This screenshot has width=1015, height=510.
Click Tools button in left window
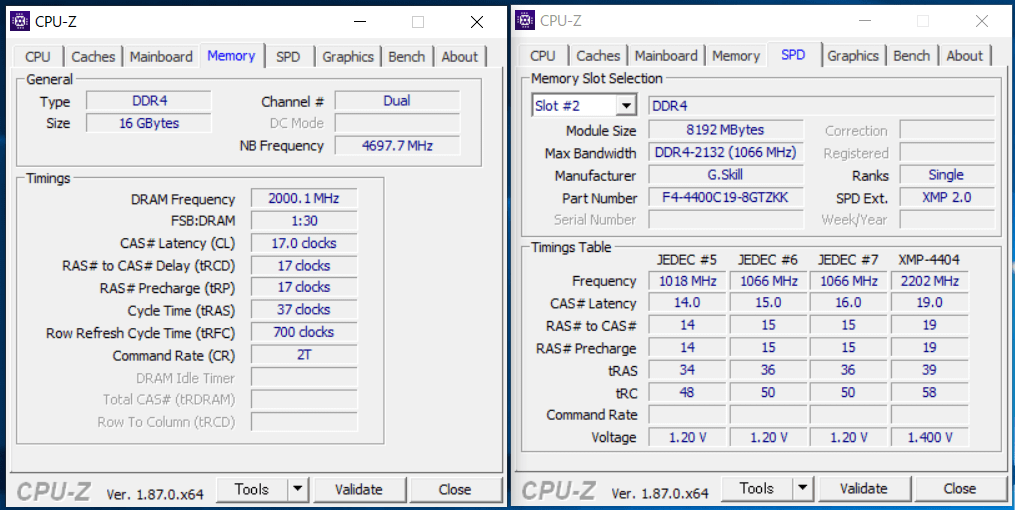pyautogui.click(x=252, y=489)
